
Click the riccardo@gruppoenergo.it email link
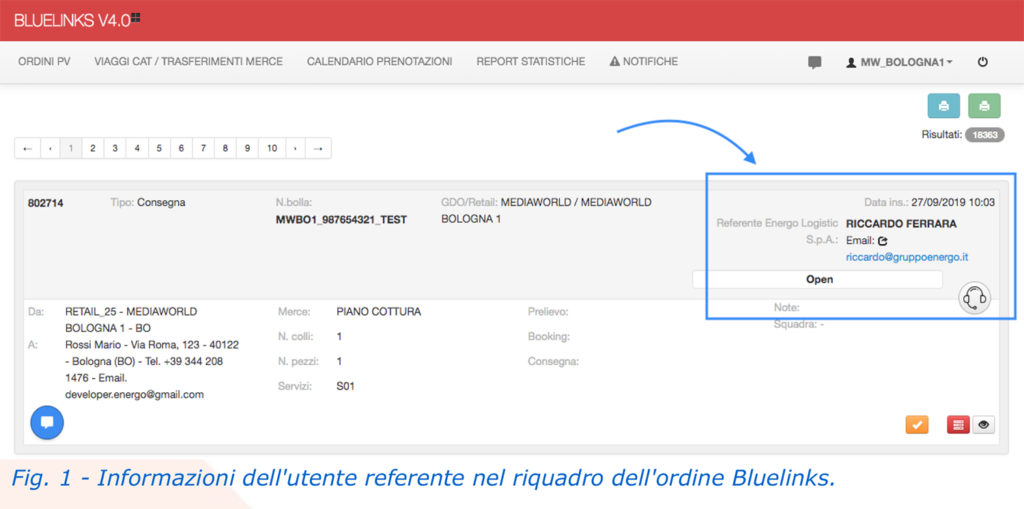point(906,257)
